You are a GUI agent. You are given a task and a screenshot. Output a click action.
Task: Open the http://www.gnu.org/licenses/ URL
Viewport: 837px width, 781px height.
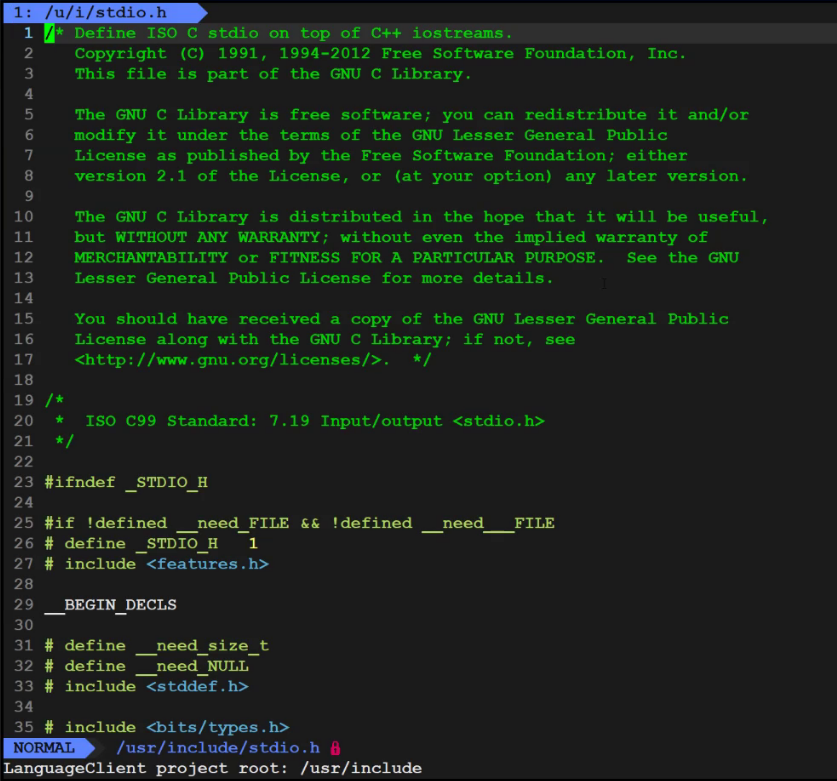(228, 360)
